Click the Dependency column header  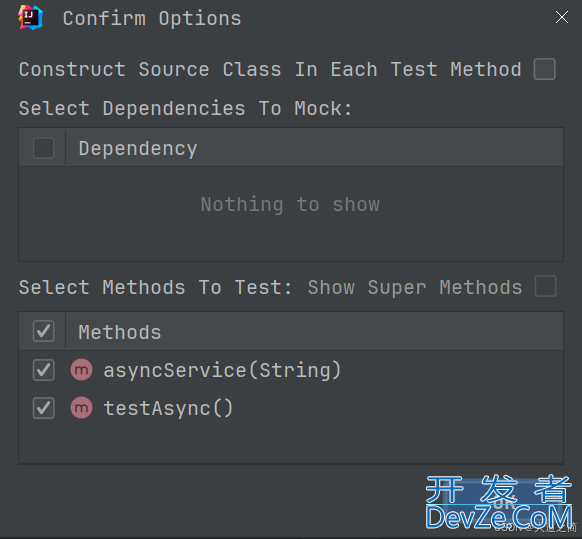[138, 148]
